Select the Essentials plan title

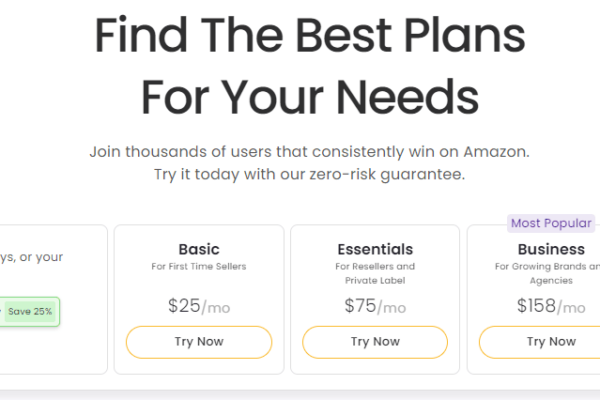(375, 250)
